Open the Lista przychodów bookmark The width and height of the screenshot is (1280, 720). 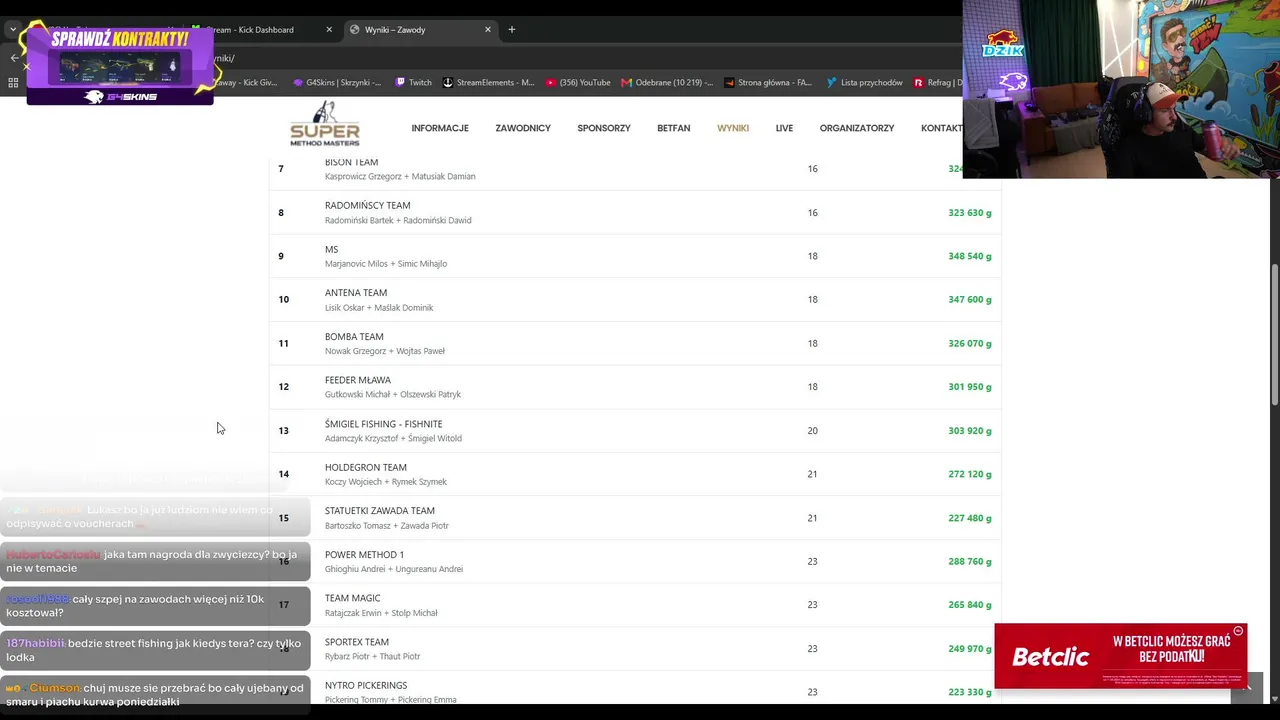[x=864, y=83]
